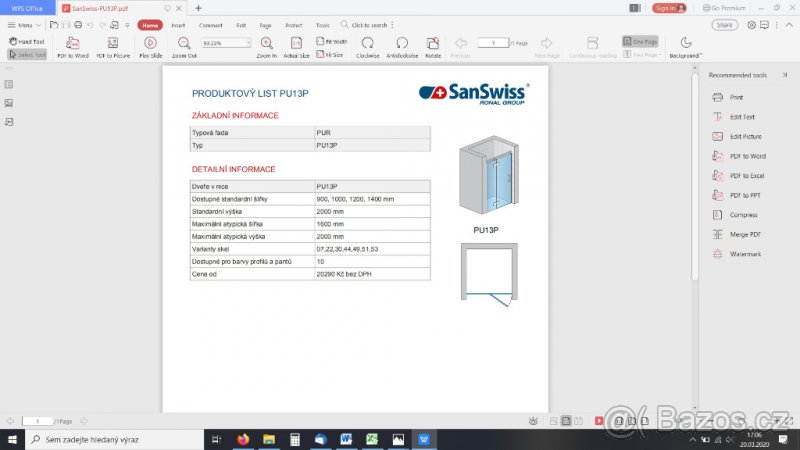The height and width of the screenshot is (450, 800).
Task: Toggle Fit Width page scaling
Action: point(331,42)
